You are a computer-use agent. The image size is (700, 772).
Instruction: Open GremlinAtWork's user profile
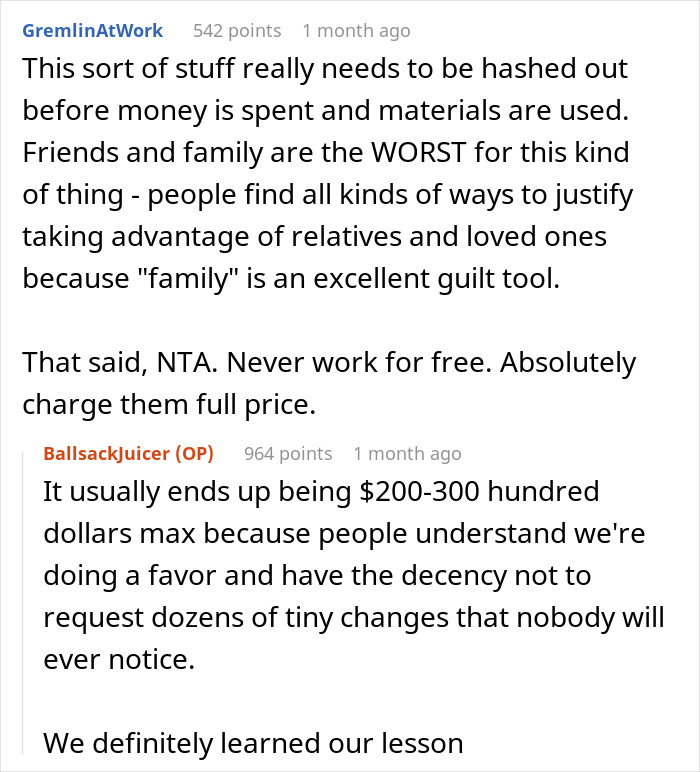[x=93, y=31]
